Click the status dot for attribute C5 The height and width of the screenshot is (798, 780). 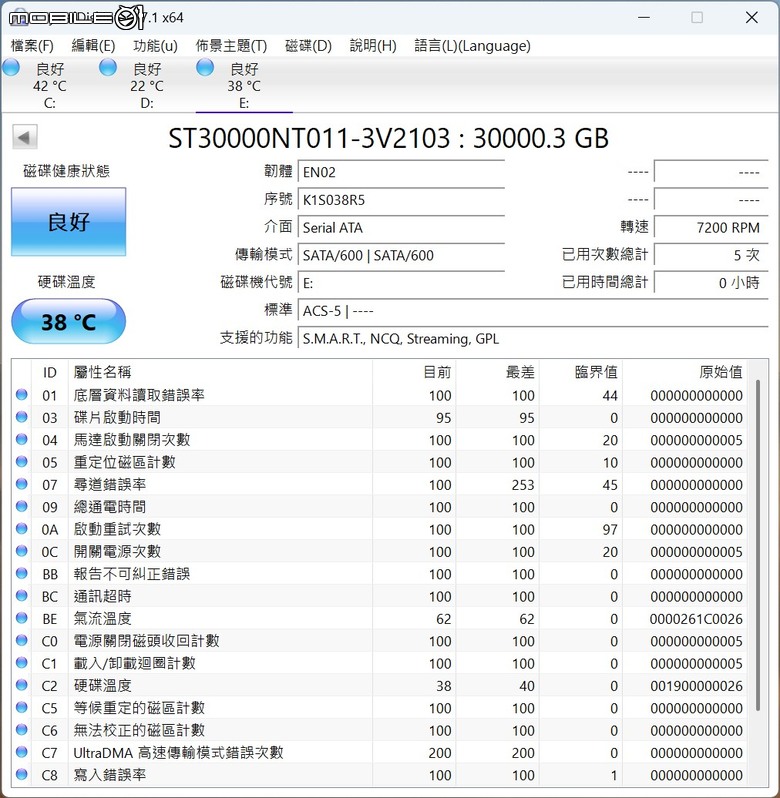tap(21, 707)
